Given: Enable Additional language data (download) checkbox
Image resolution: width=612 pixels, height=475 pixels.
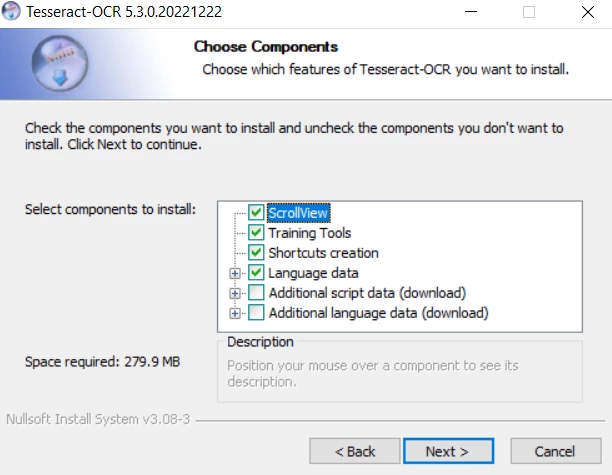Looking at the screenshot, I should [x=256, y=313].
